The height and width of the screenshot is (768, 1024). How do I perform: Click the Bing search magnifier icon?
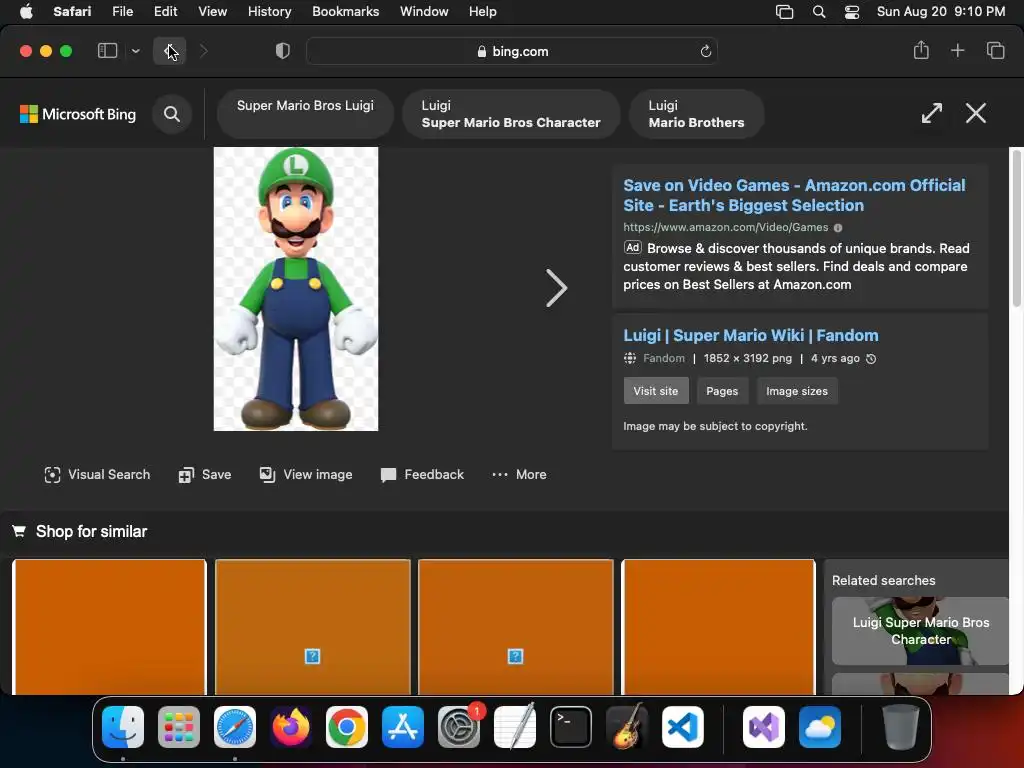pyautogui.click(x=172, y=114)
